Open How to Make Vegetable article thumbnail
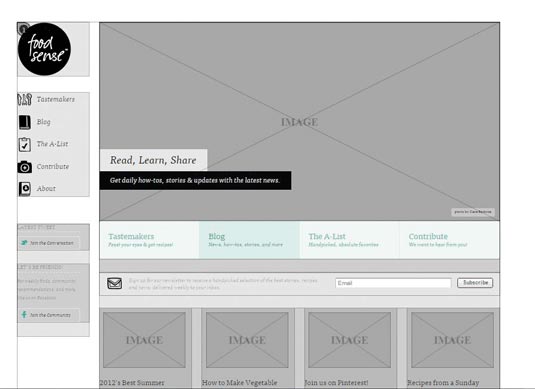 pyautogui.click(x=247, y=340)
